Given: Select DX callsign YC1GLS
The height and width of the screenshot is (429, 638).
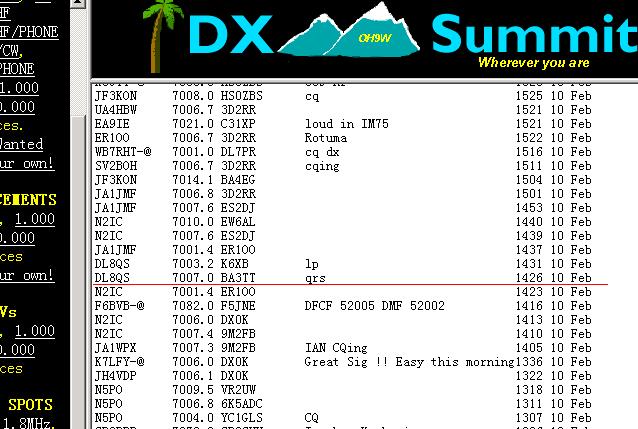Looking at the screenshot, I should (x=242, y=418).
